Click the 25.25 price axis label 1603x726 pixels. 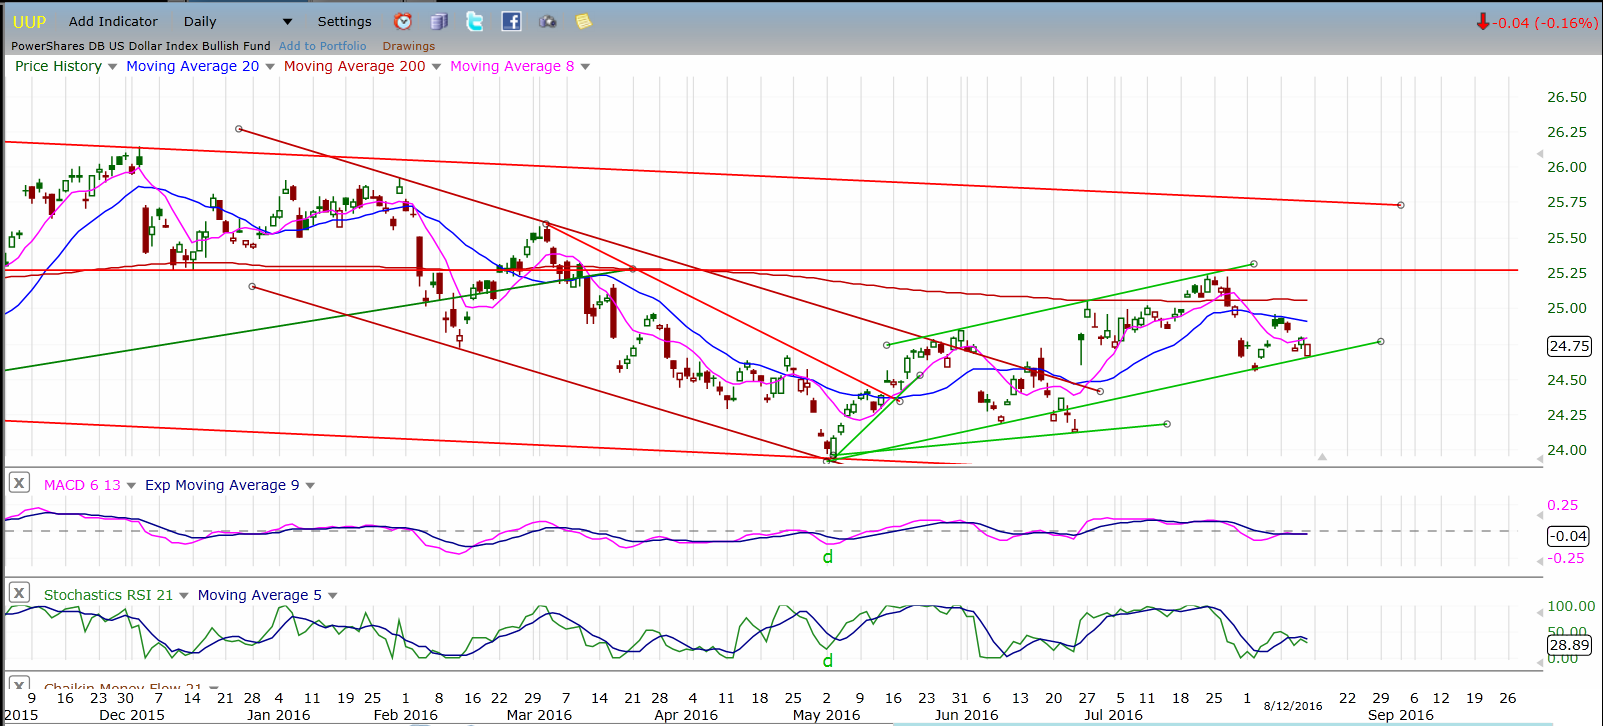1566,273
